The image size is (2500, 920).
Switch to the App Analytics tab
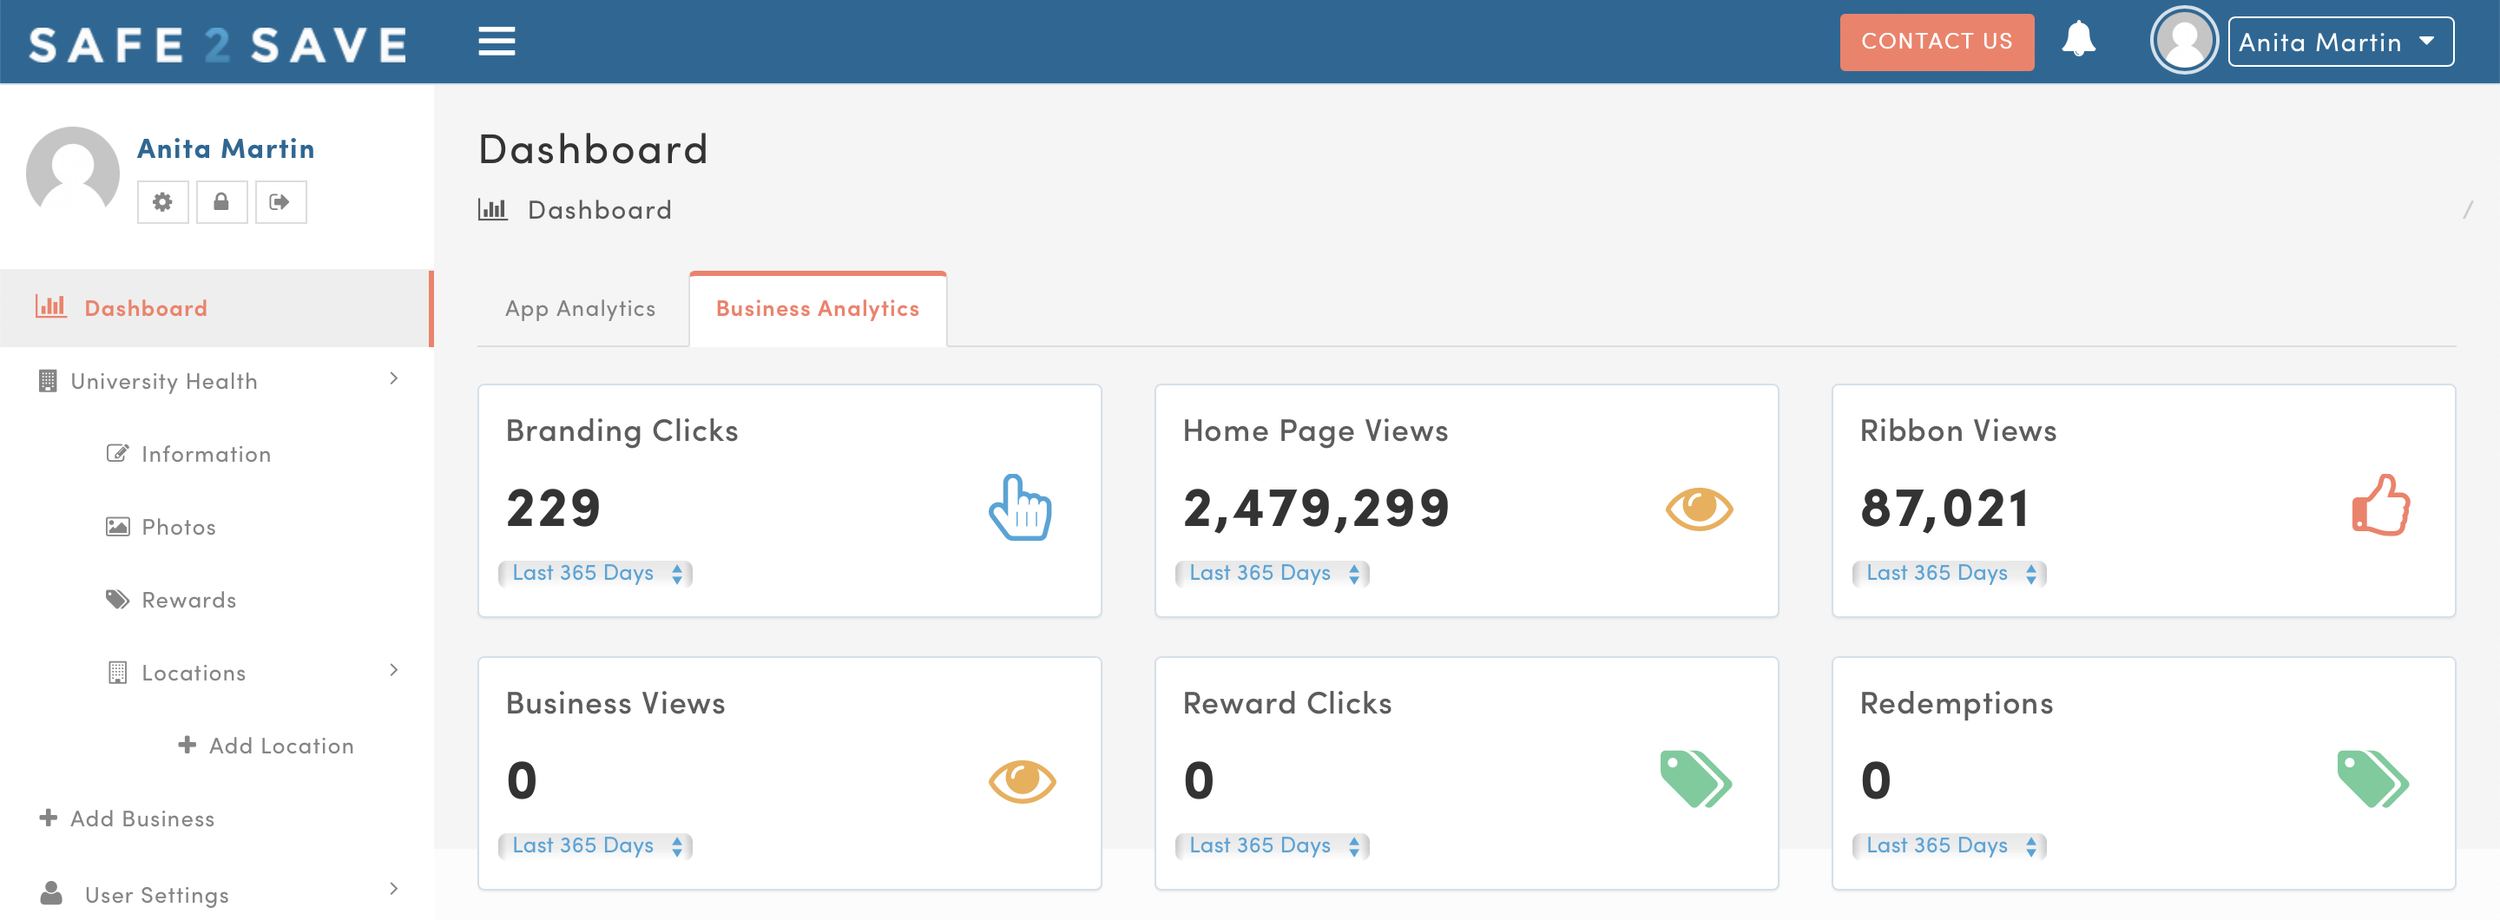click(x=581, y=309)
